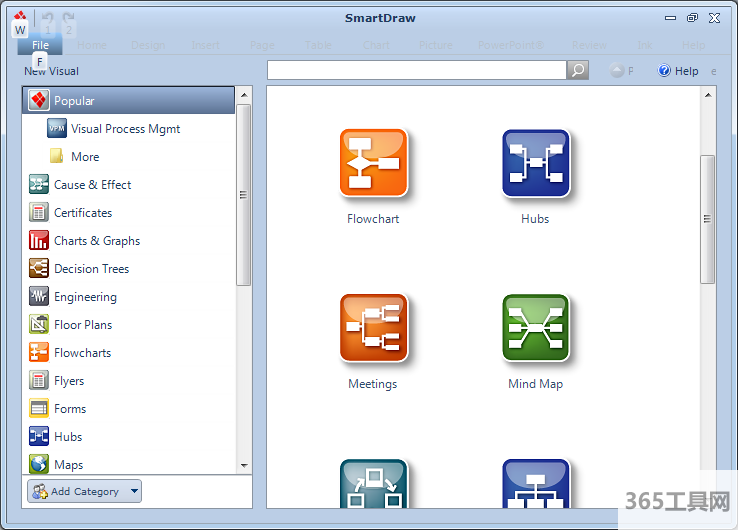The height and width of the screenshot is (530, 738).
Task: Open the File menu
Action: pyautogui.click(x=40, y=45)
